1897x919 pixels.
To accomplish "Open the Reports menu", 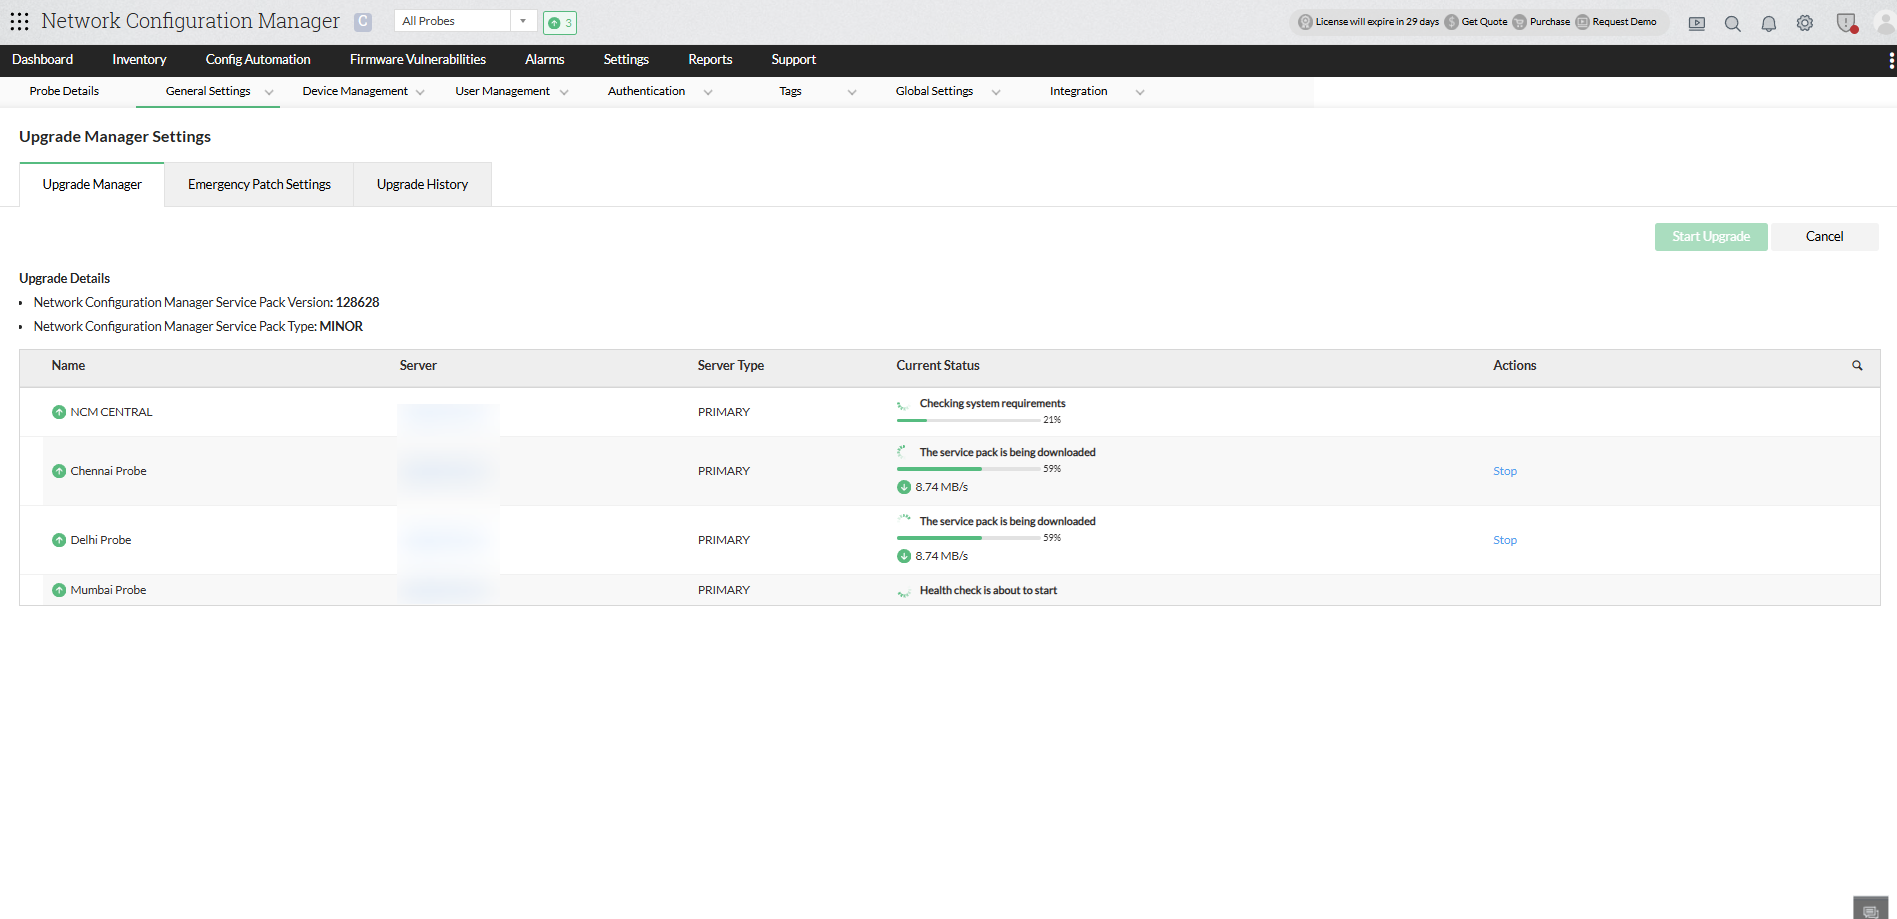I will point(710,60).
